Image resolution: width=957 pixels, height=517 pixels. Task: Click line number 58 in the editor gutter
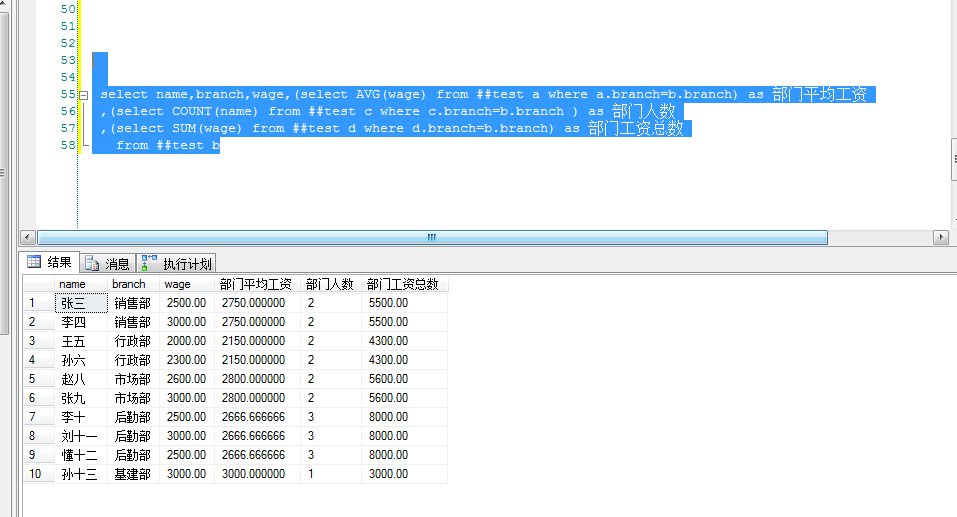[x=68, y=145]
